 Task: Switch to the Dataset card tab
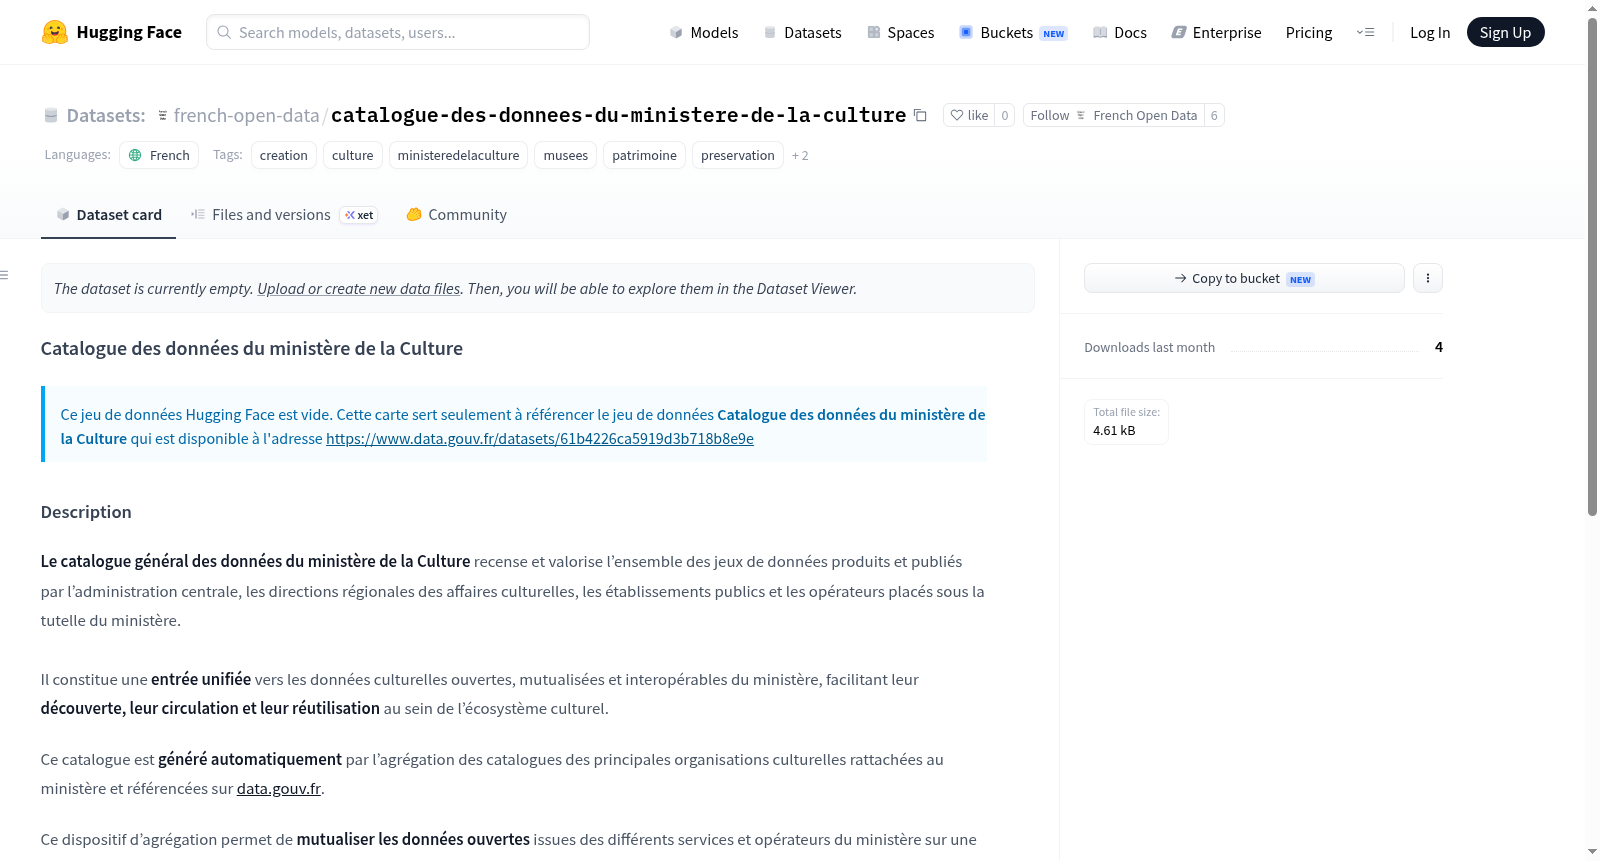tap(108, 215)
